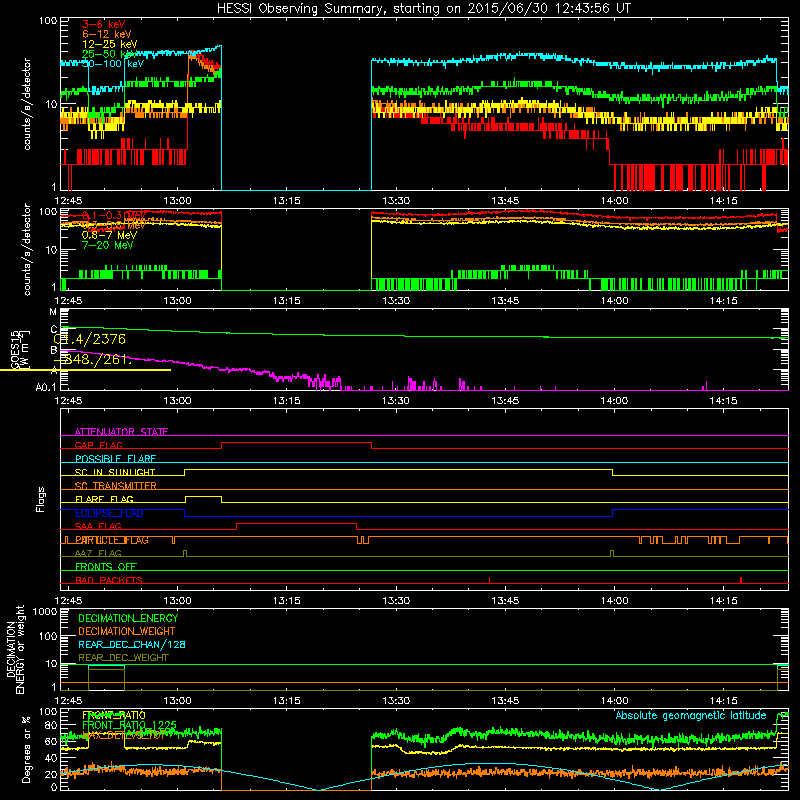This screenshot has width=800, height=800.
Task: Click the A0.1 tick label on GOES panel
Action: click(x=46, y=388)
